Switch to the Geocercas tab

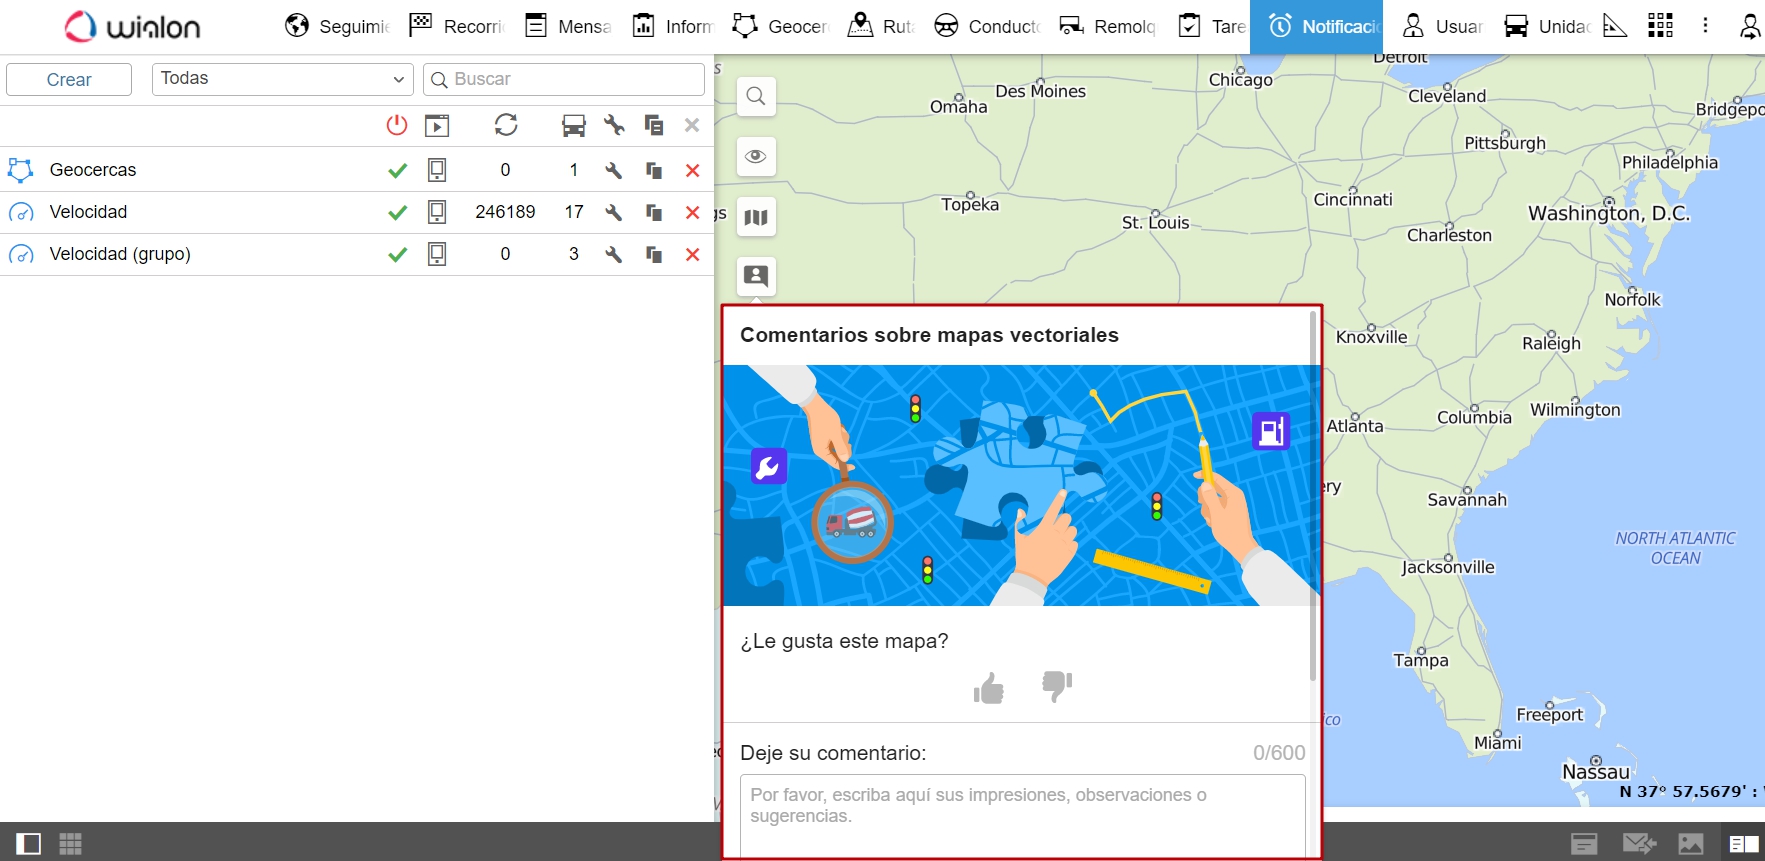781,26
